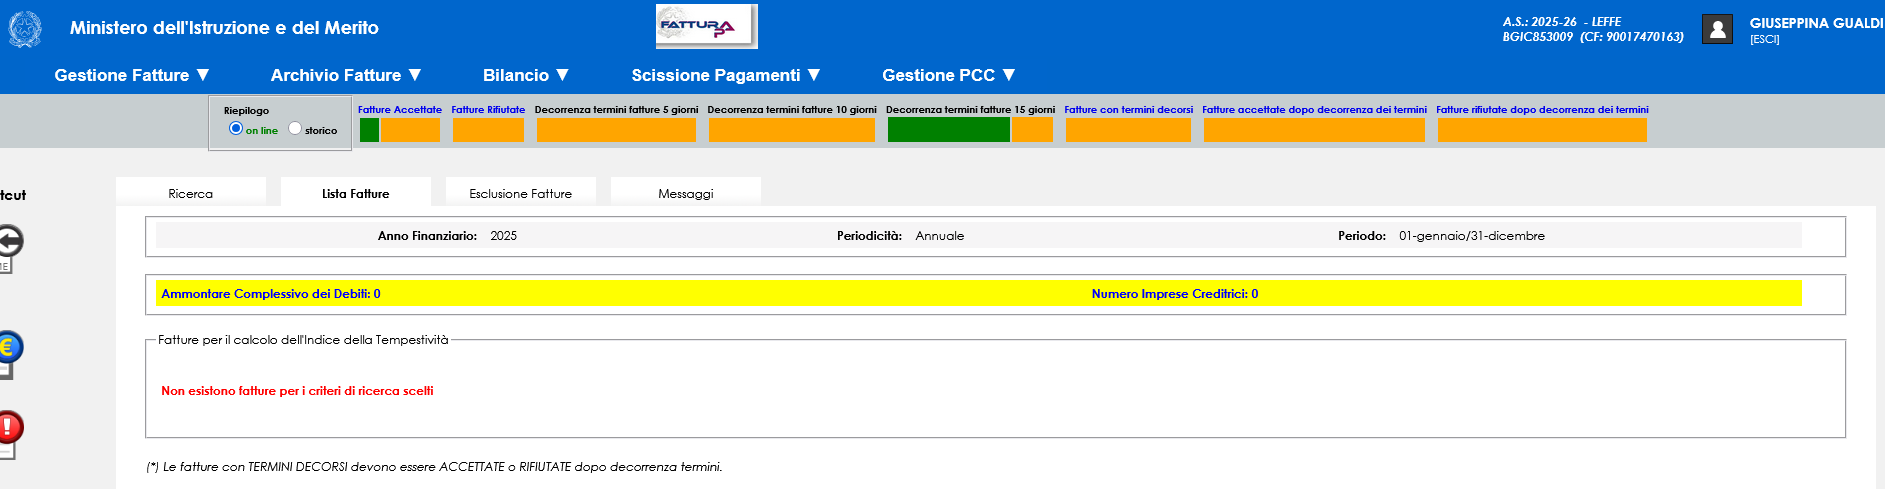Click the Fattura PA logo
The height and width of the screenshot is (489, 1885).
point(706,27)
